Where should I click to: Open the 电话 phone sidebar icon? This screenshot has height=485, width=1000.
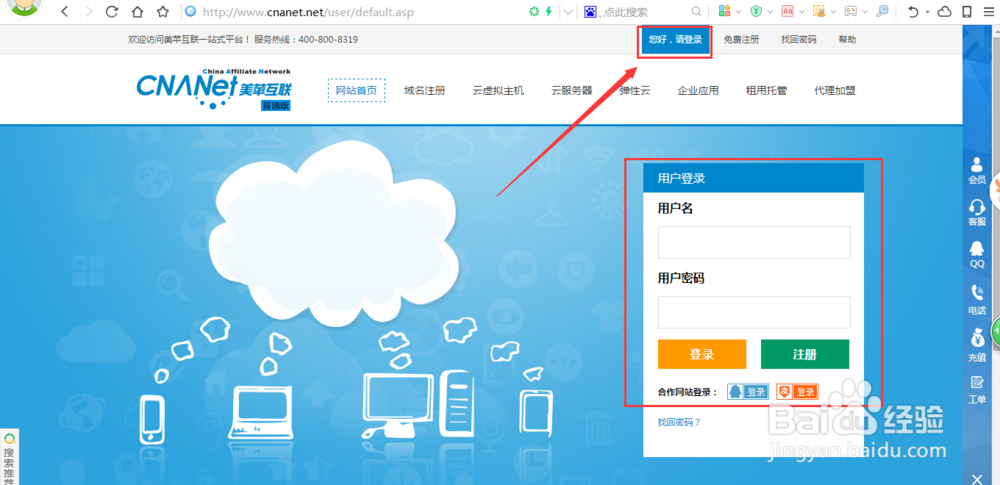(976, 300)
